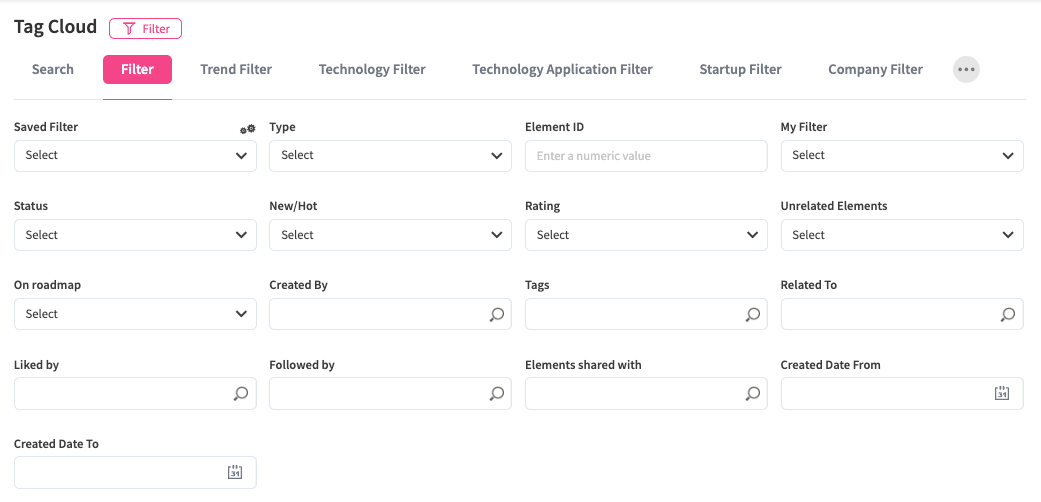The width and height of the screenshot is (1041, 502).
Task: Click the gear icon next to Saved Filter
Action: click(247, 129)
